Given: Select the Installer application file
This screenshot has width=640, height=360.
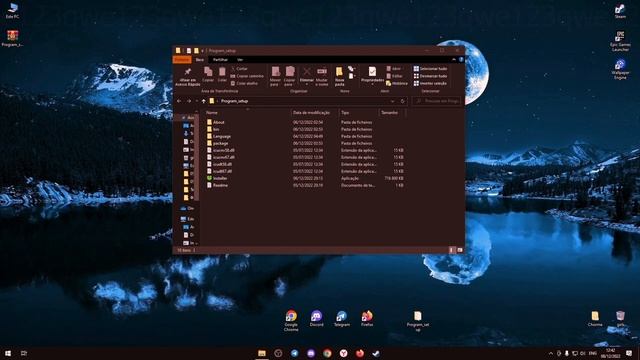Looking at the screenshot, I should [x=220, y=178].
